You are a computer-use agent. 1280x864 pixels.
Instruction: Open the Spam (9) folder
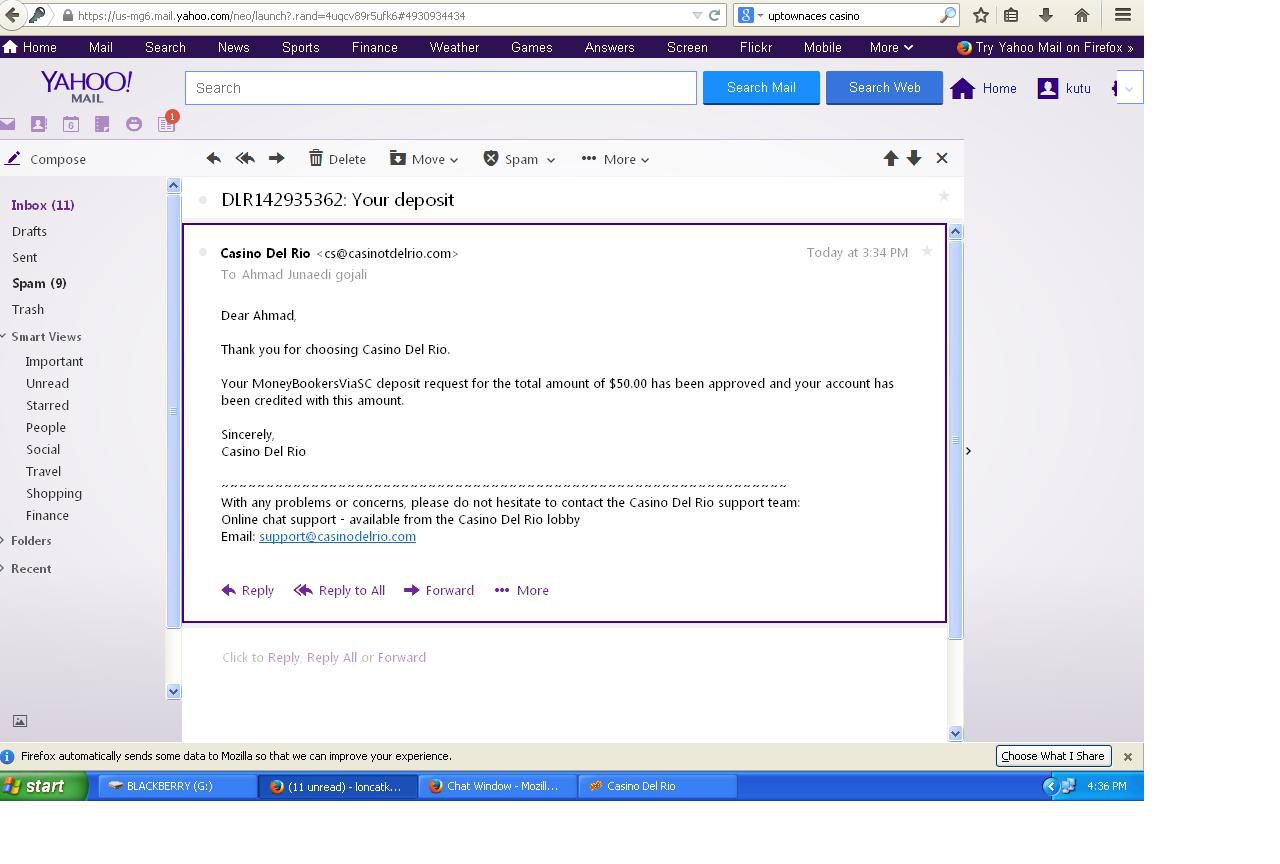tap(39, 283)
